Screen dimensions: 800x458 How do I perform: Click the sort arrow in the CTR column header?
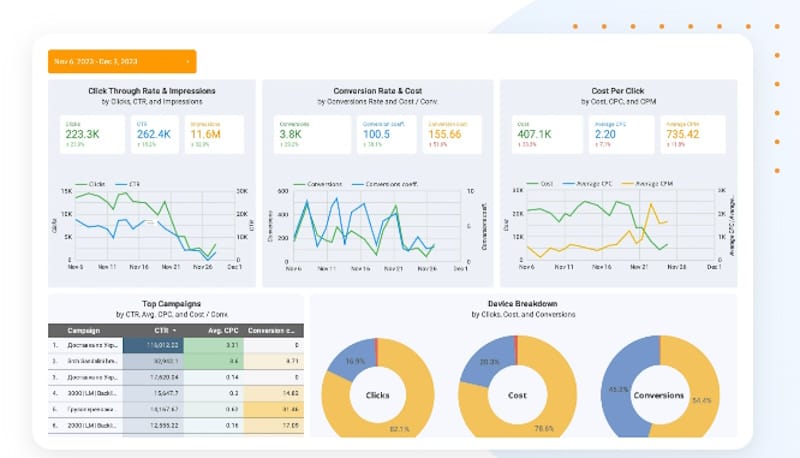[x=176, y=330]
